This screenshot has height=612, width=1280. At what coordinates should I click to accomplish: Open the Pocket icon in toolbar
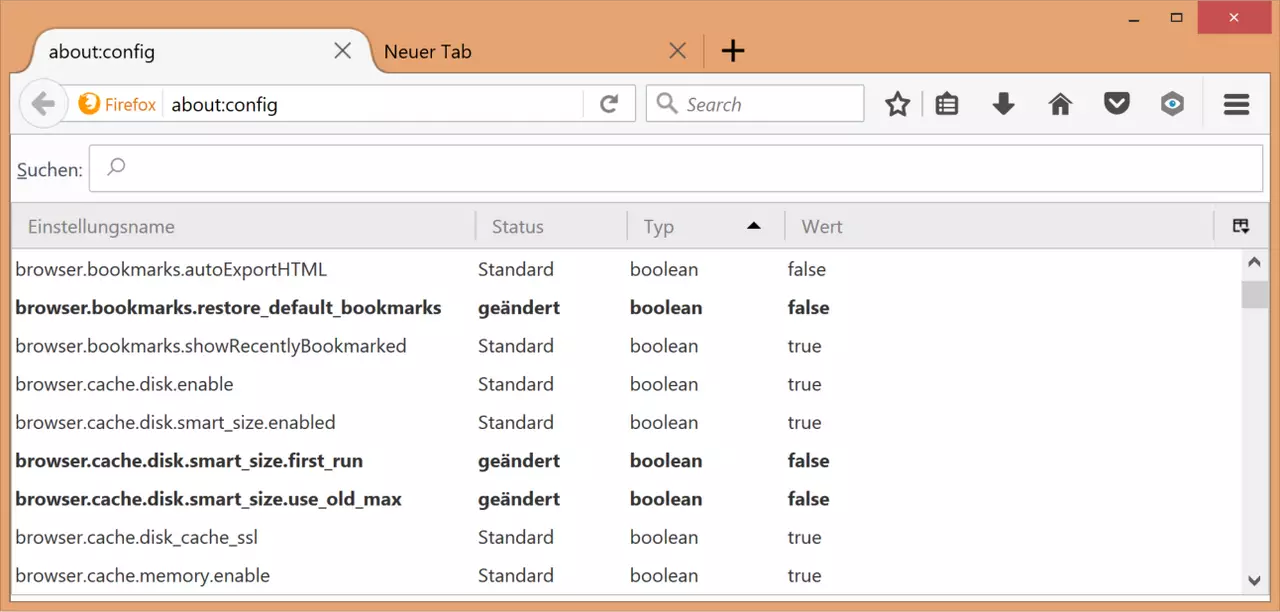(1116, 104)
